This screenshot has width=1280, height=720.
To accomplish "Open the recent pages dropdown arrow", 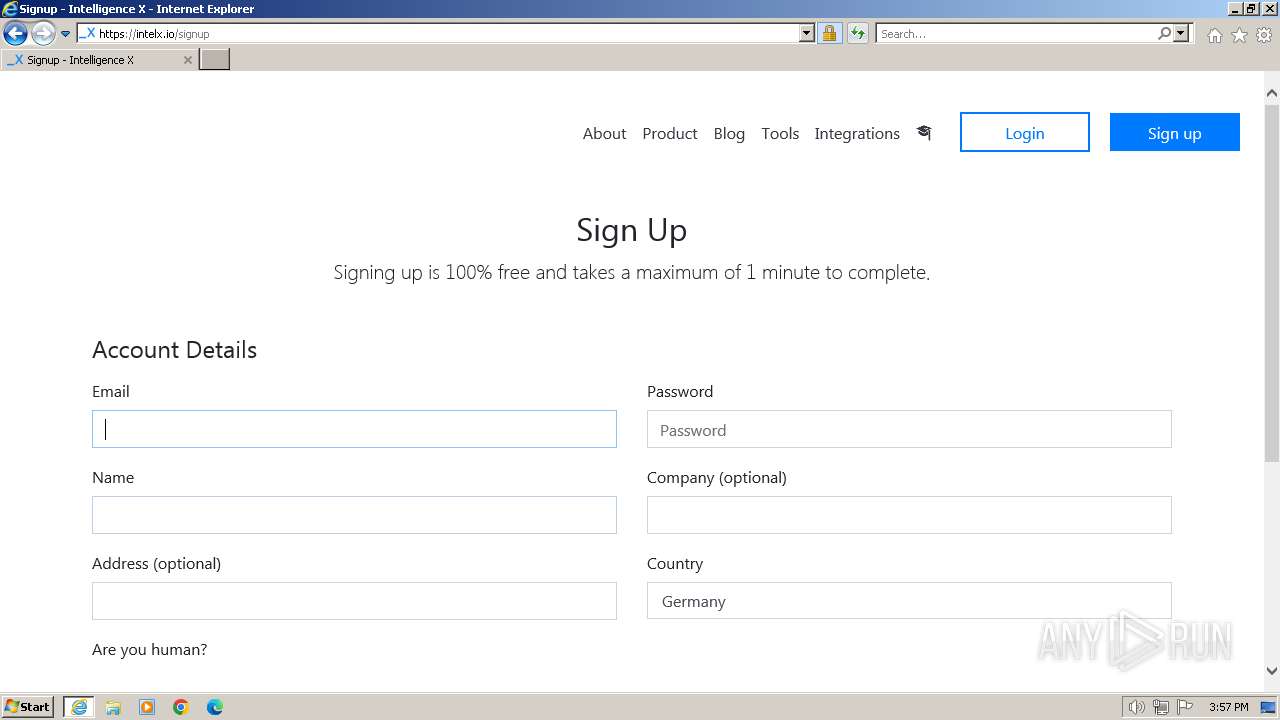I will click(65, 34).
